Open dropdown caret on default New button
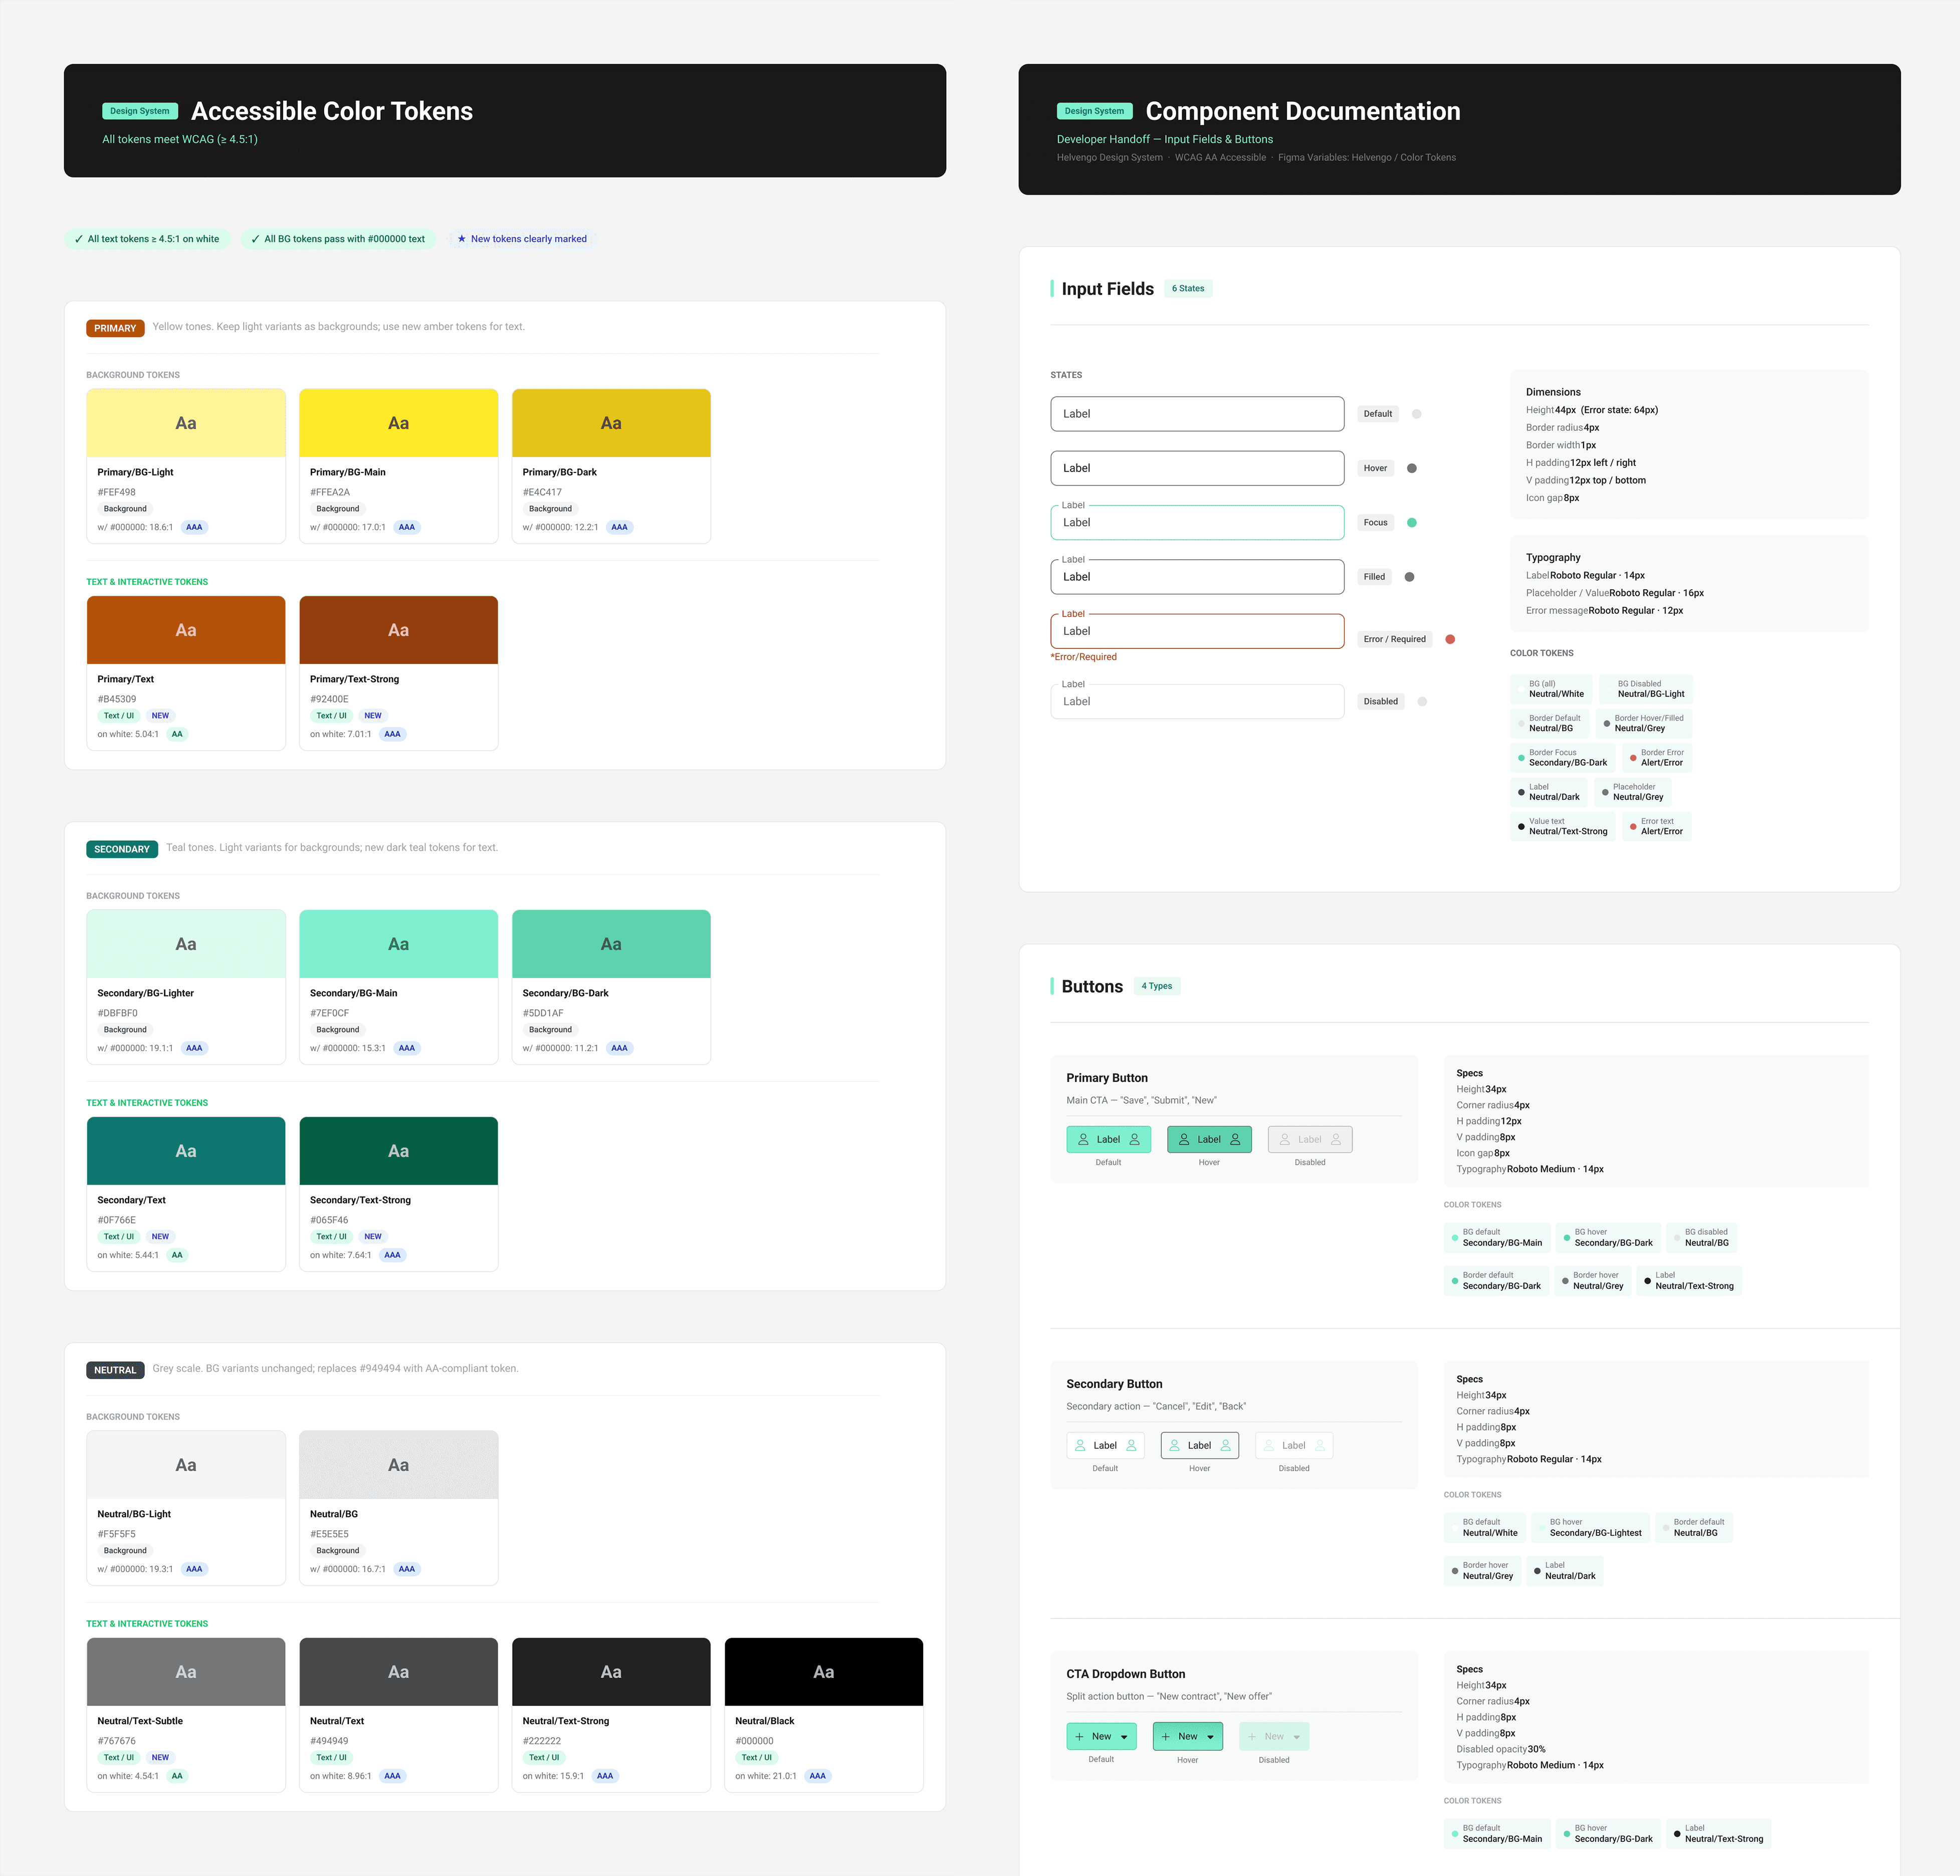 (x=1124, y=1737)
